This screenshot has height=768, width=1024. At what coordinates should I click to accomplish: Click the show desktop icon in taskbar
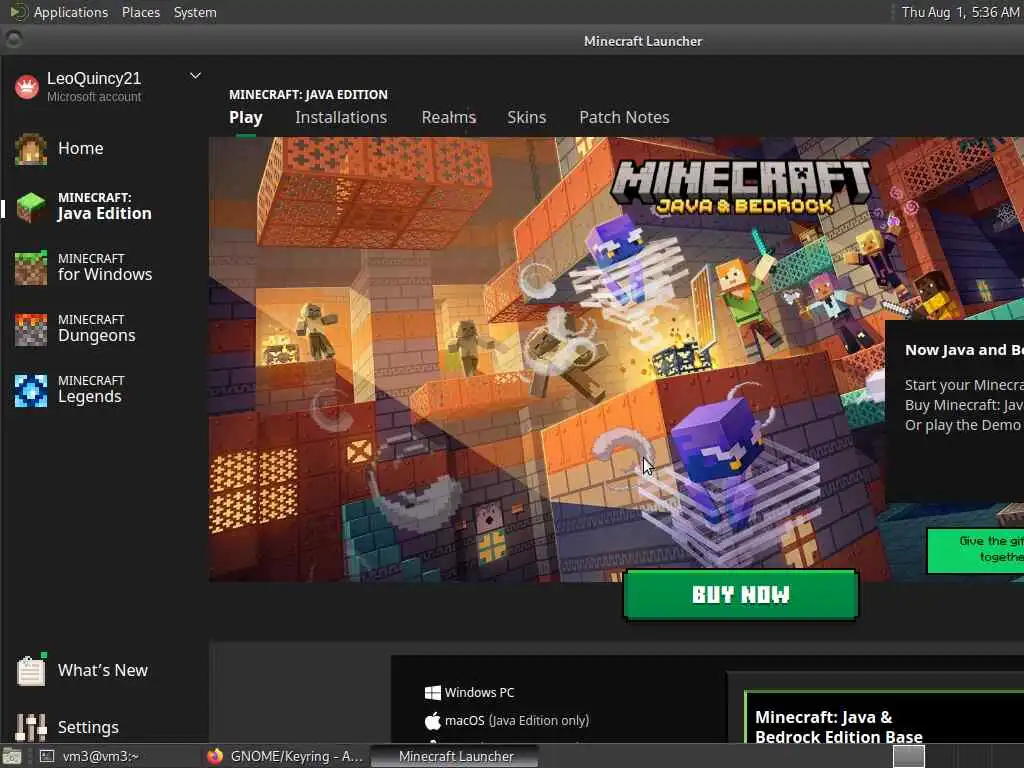tap(12, 757)
